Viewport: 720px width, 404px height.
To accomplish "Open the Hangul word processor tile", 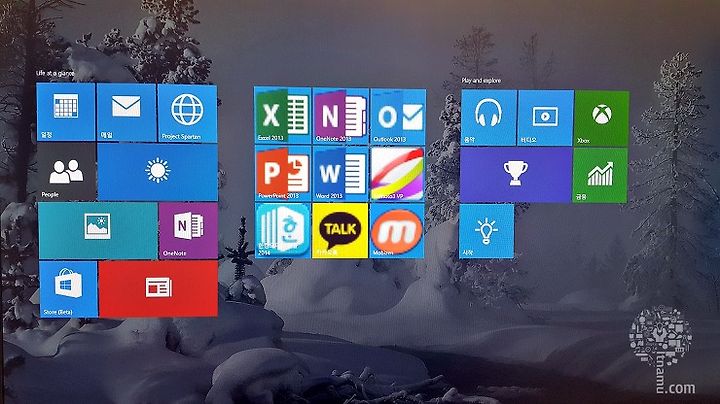I will [x=283, y=231].
